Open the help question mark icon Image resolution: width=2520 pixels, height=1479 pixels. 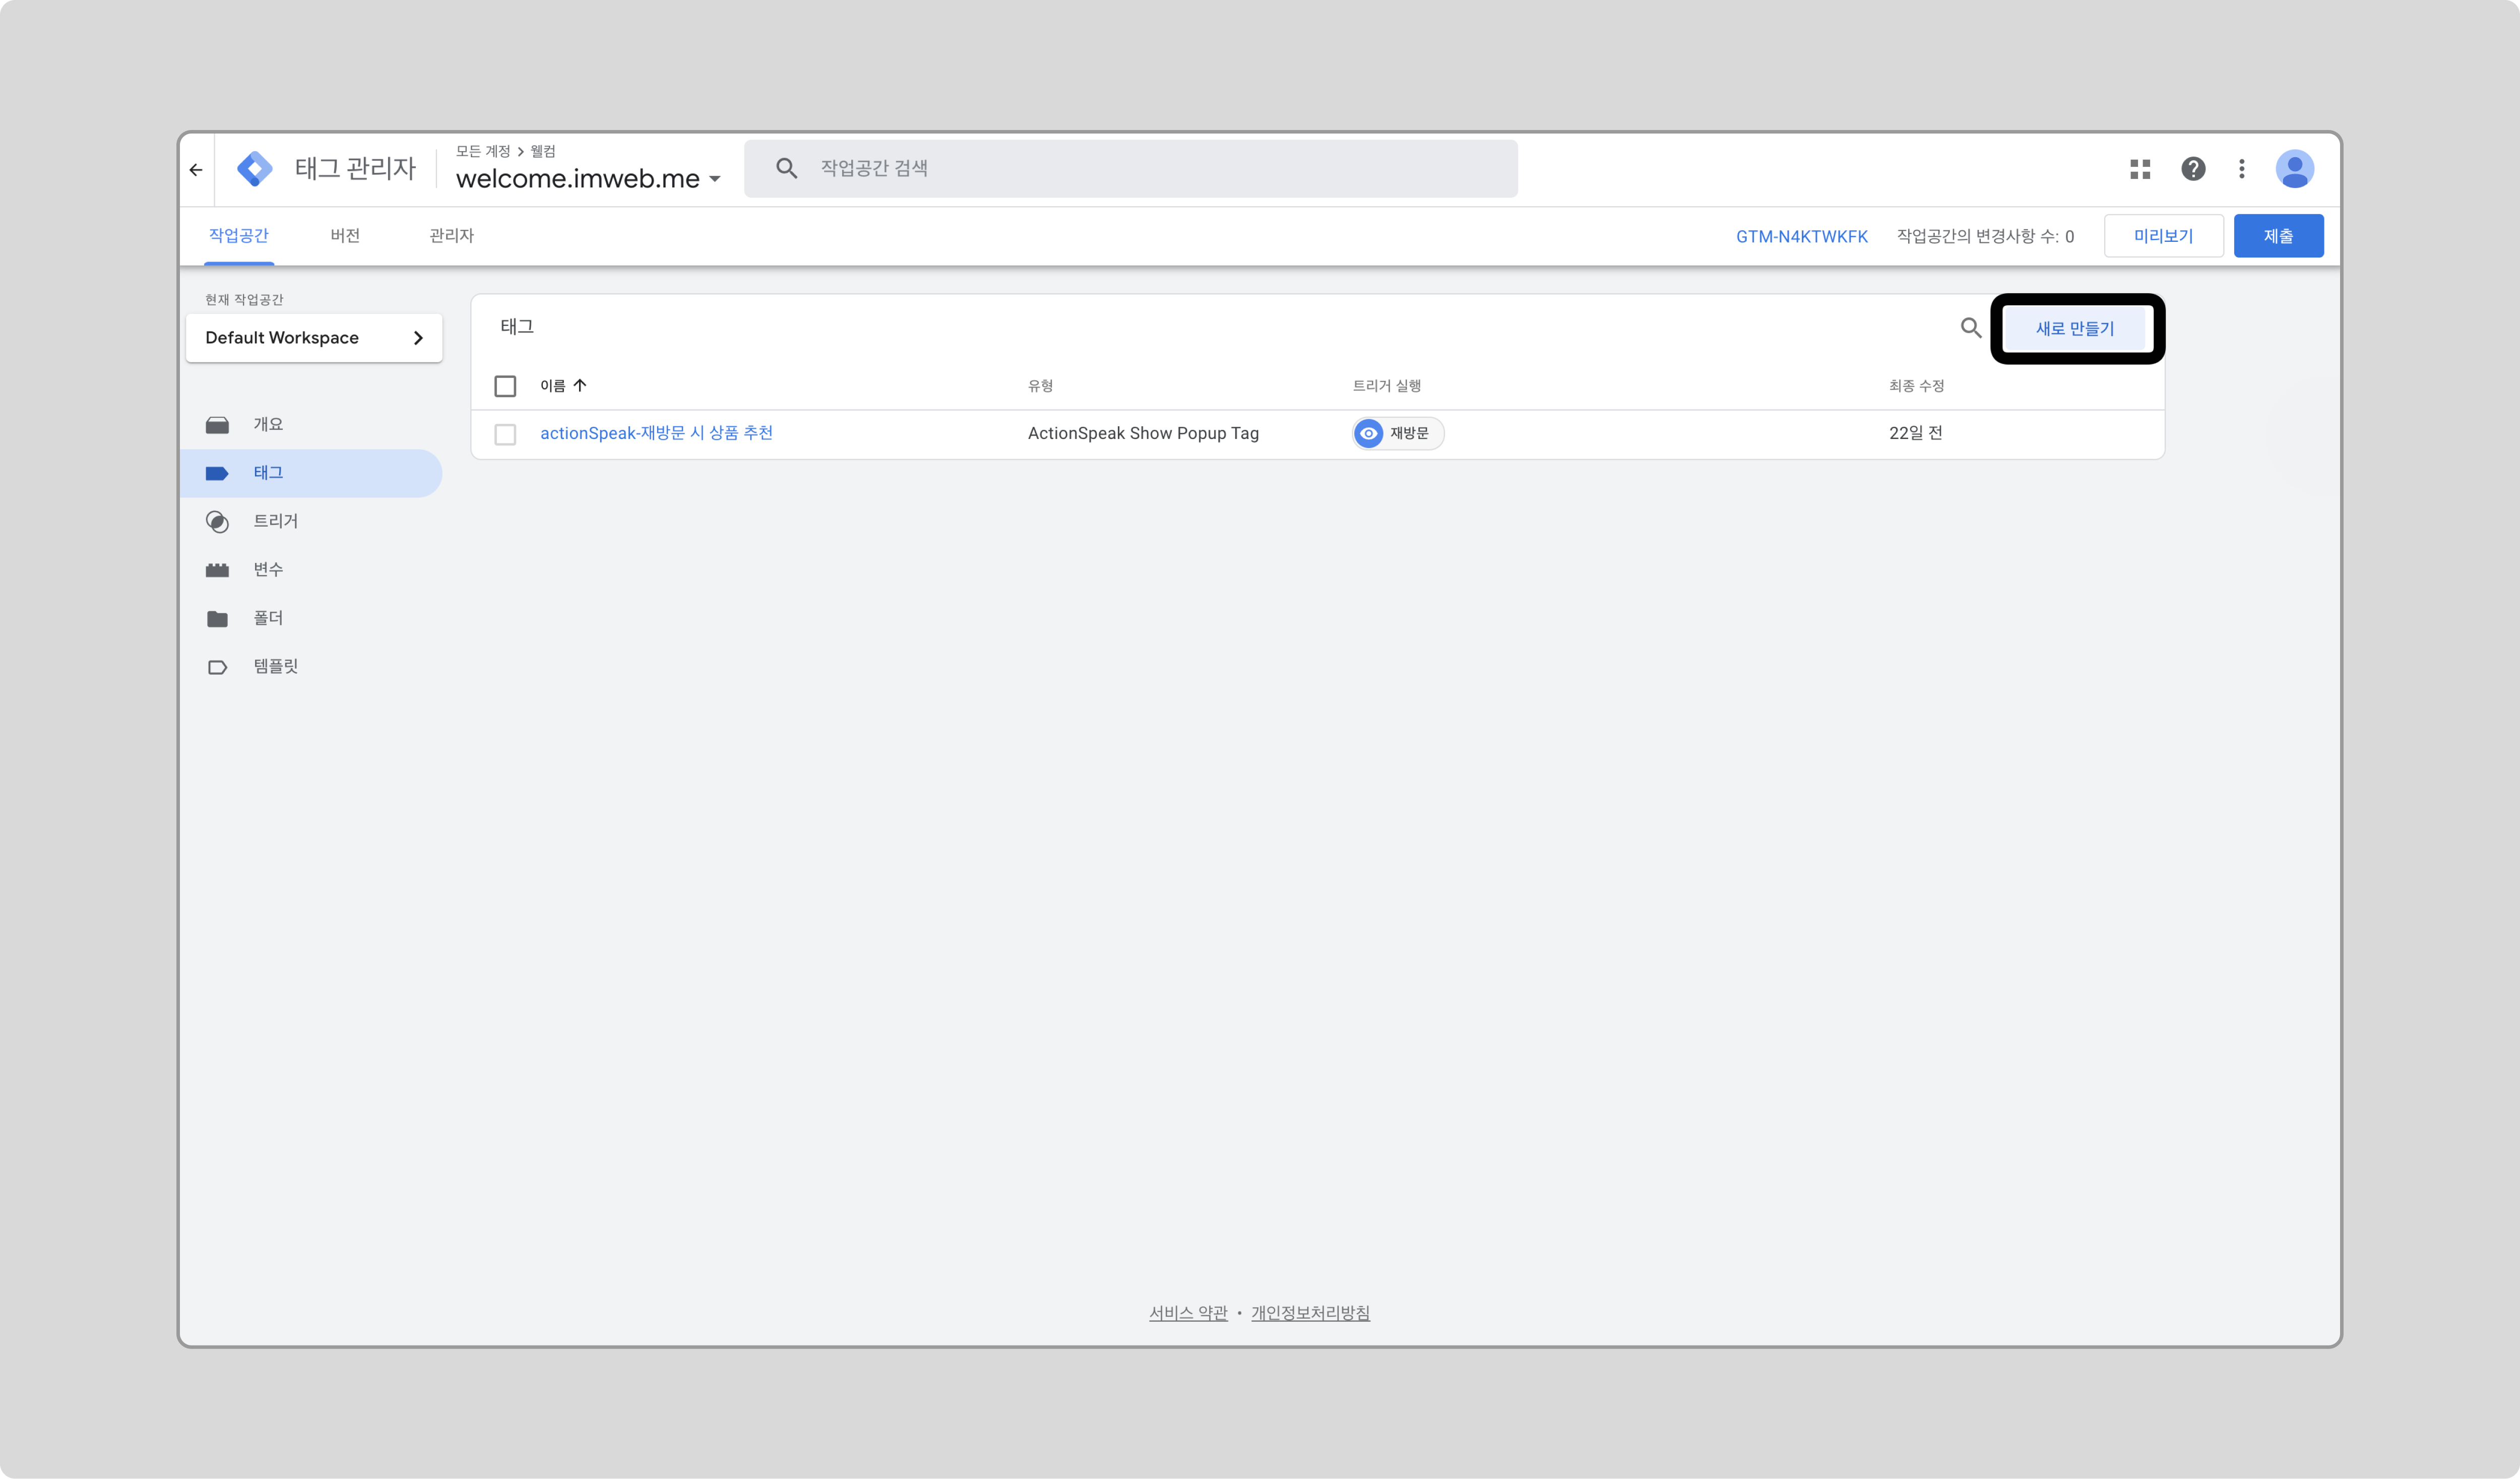click(x=2193, y=169)
